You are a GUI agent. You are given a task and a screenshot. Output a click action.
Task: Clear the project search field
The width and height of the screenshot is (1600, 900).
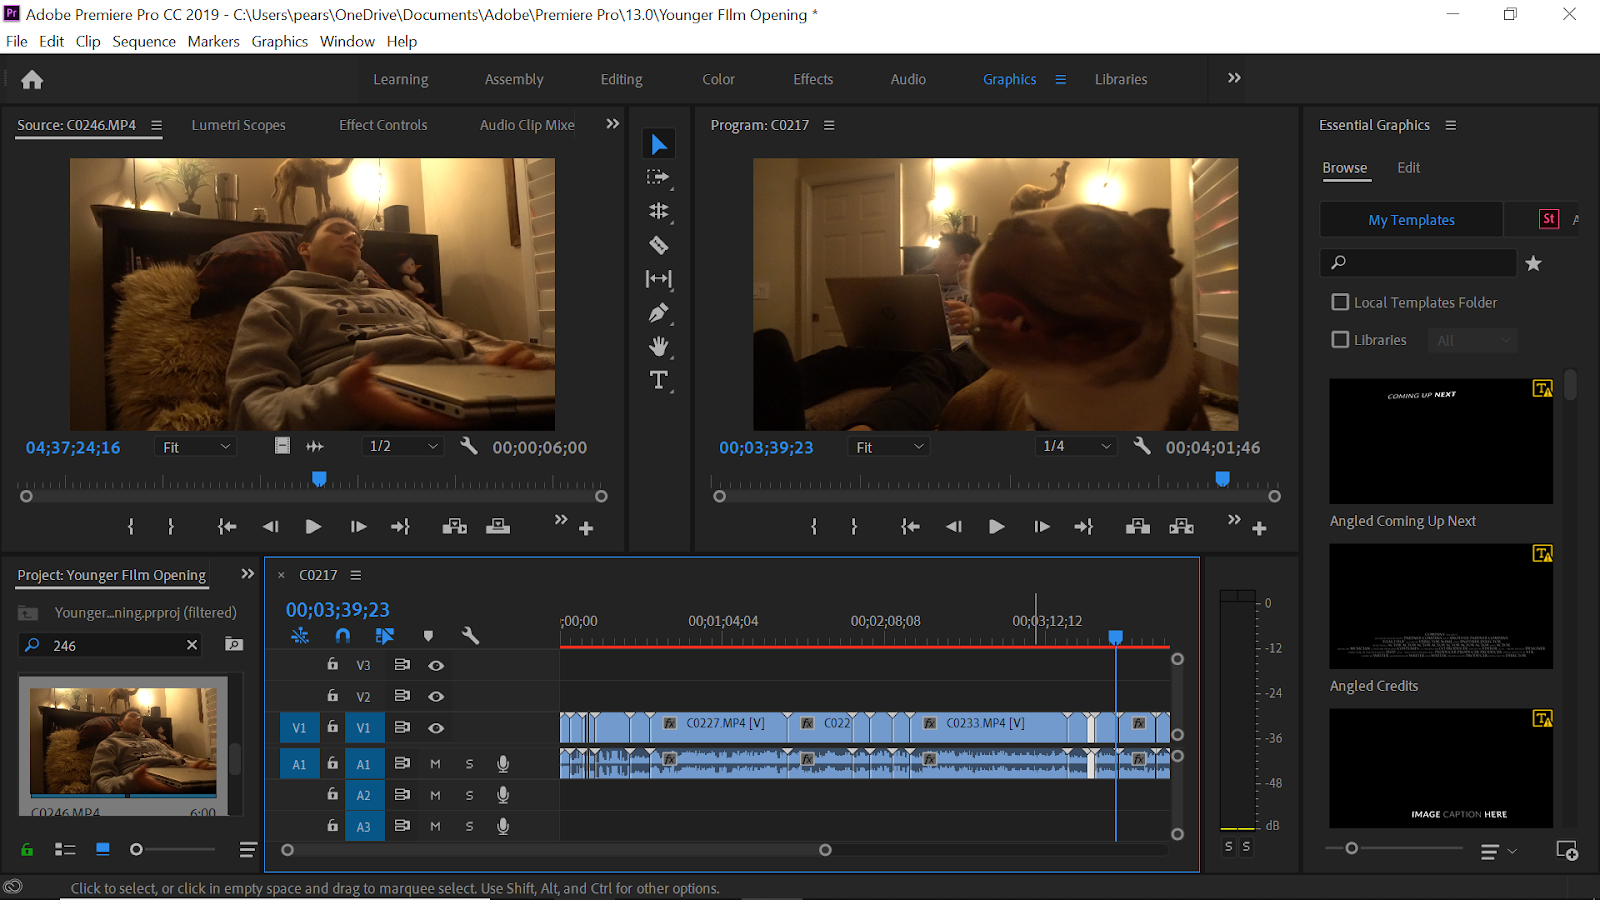[x=192, y=645]
